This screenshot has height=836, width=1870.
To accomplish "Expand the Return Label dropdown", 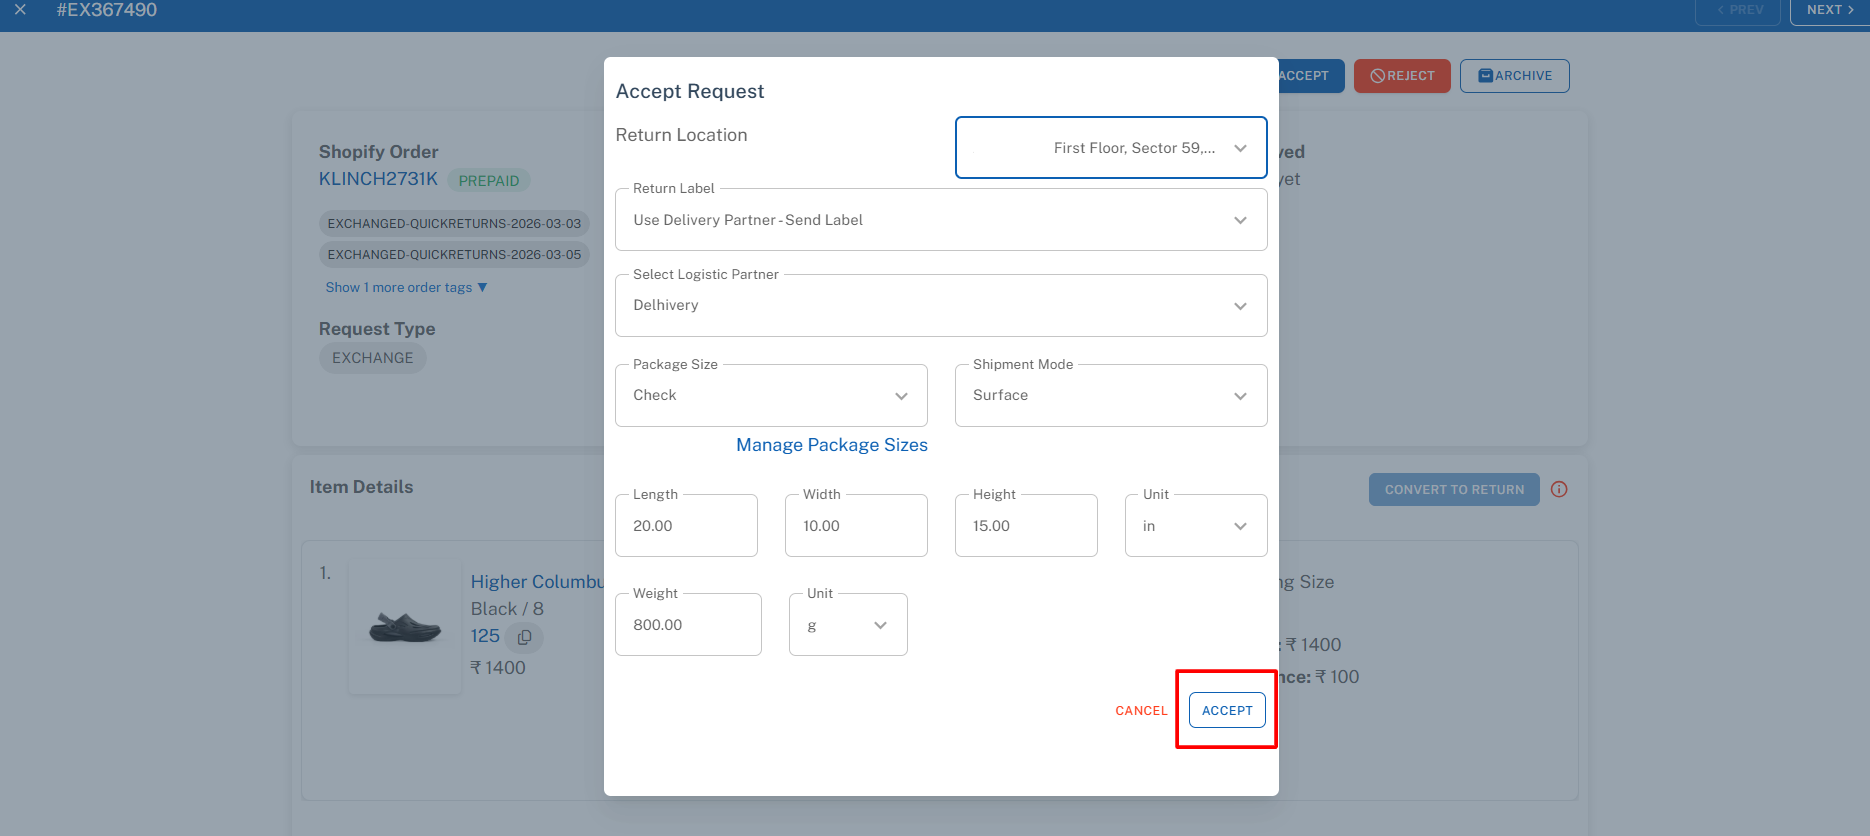I will click(x=940, y=220).
